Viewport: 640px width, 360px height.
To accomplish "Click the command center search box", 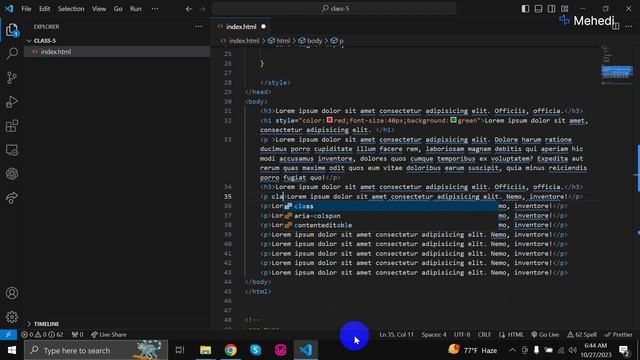I will coord(334,9).
